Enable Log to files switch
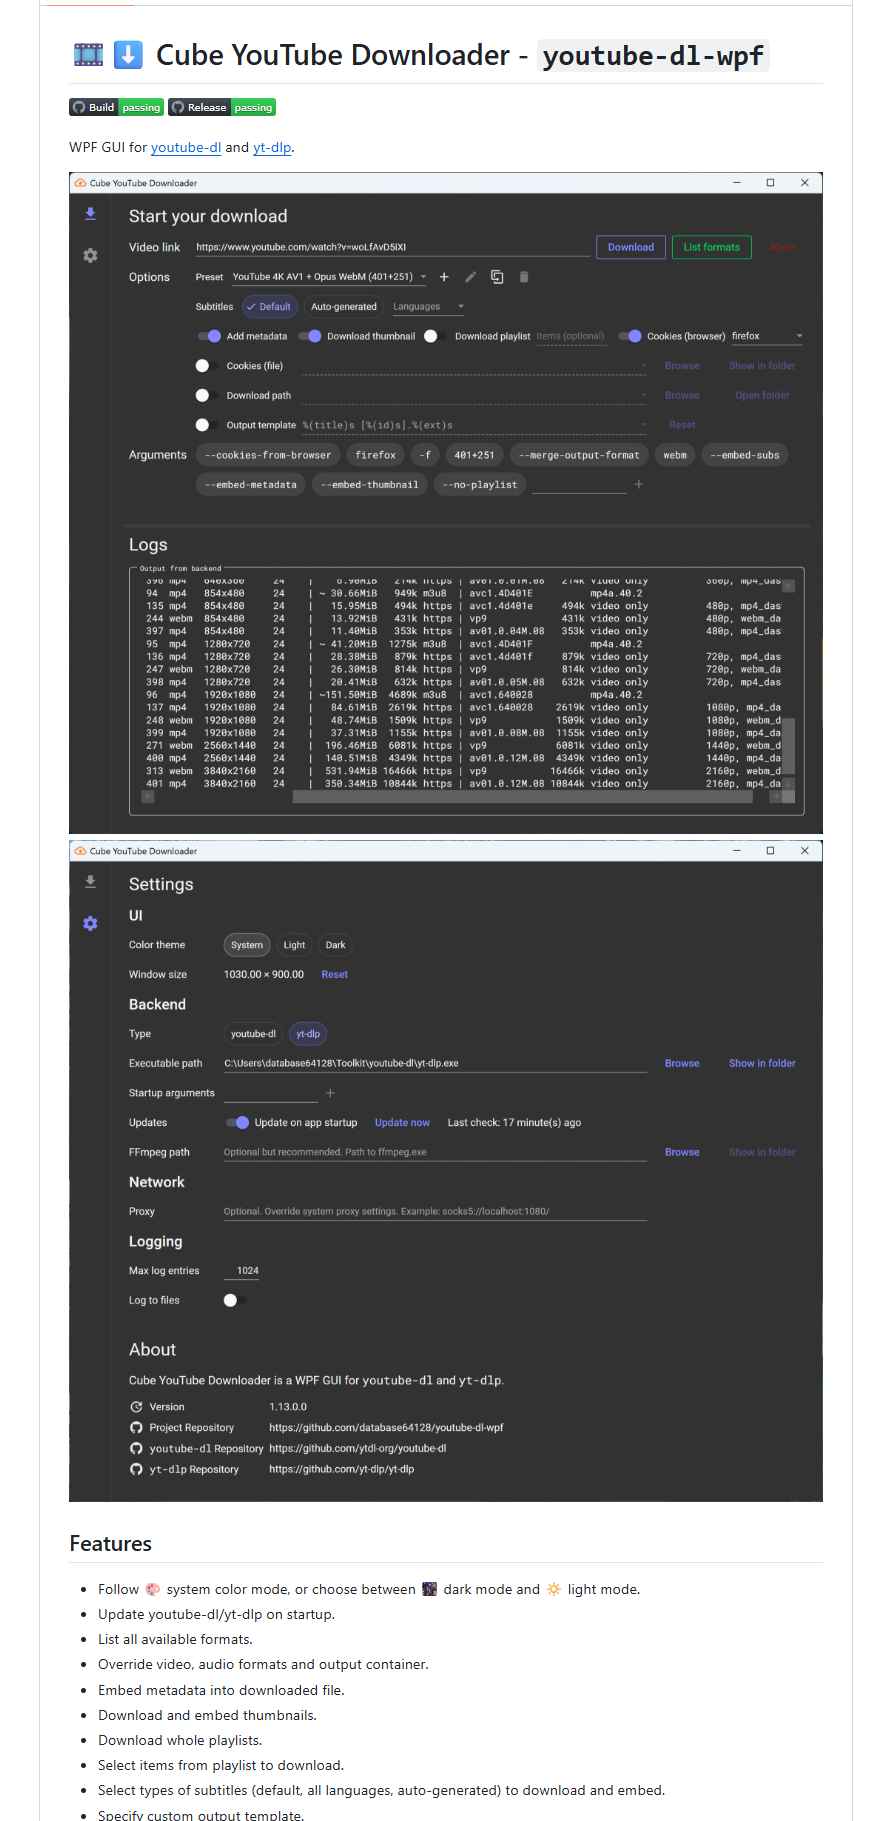 click(x=235, y=1300)
